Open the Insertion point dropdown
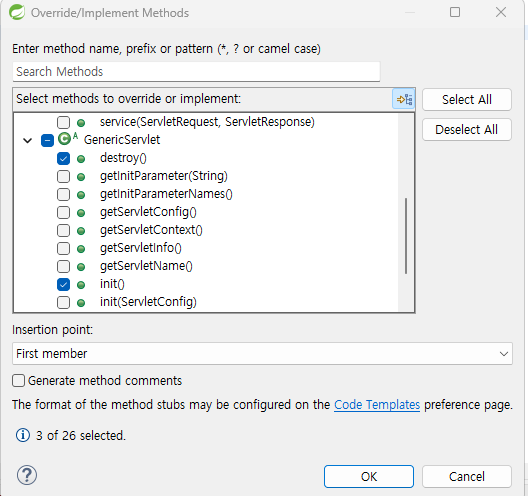 (262, 354)
